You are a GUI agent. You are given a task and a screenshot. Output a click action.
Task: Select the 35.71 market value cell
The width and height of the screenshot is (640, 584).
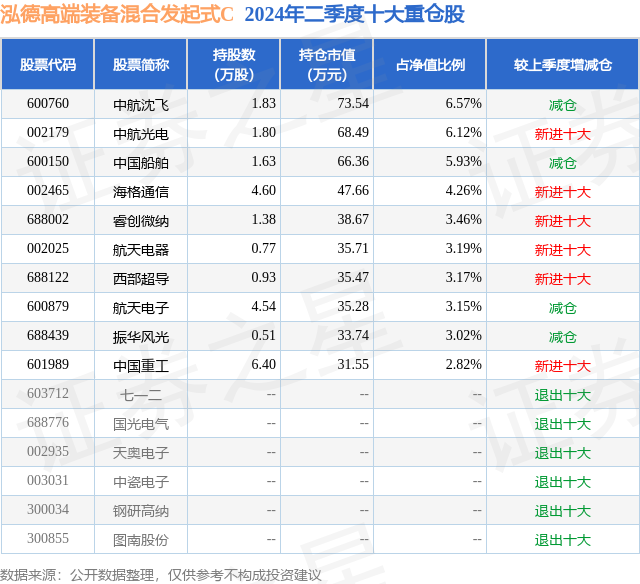coord(353,248)
